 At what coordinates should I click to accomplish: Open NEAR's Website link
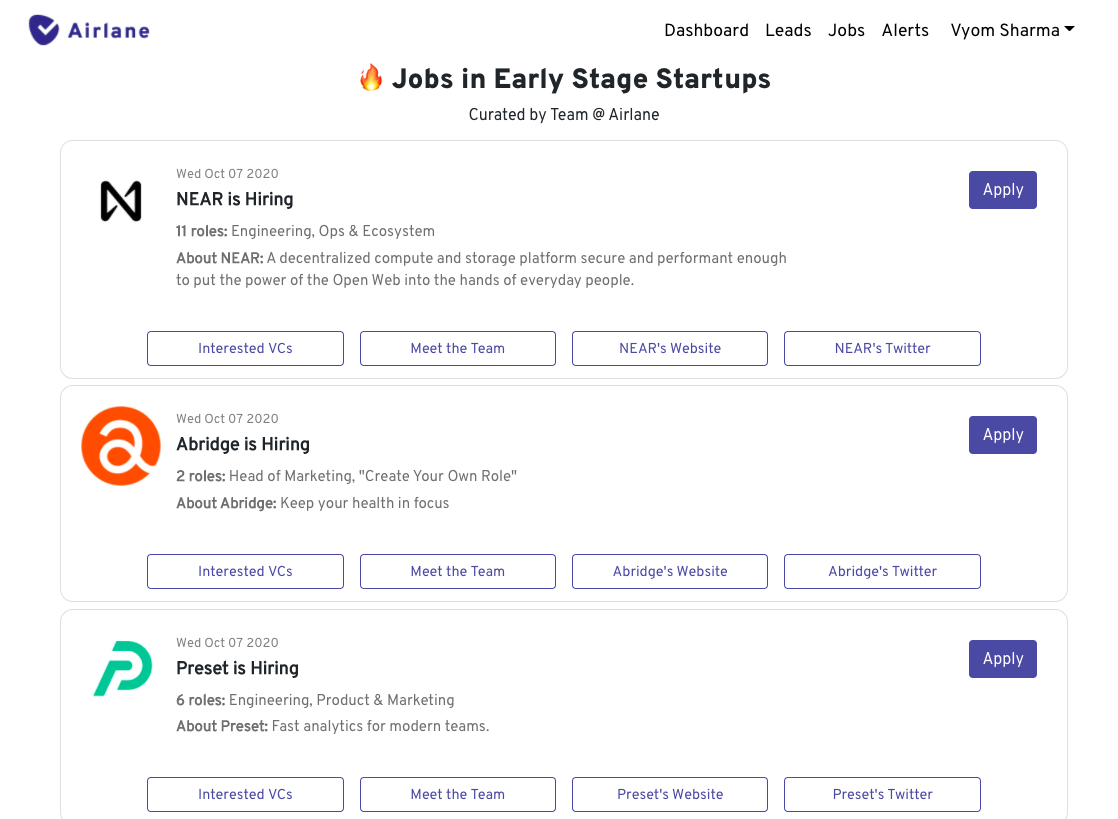click(670, 348)
